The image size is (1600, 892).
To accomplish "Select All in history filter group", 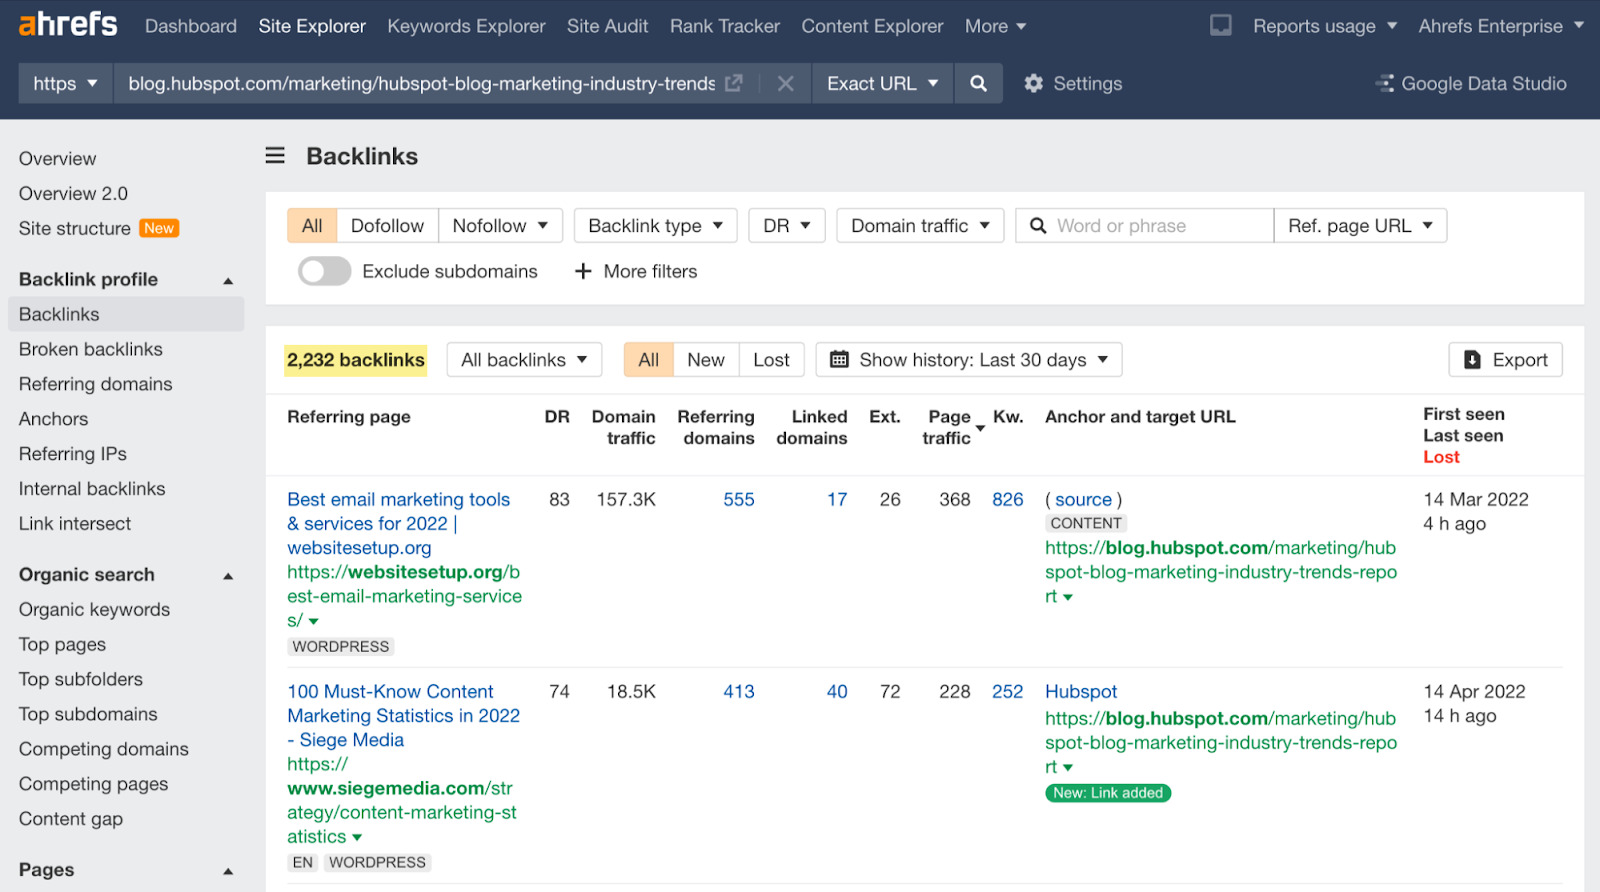I will (649, 360).
